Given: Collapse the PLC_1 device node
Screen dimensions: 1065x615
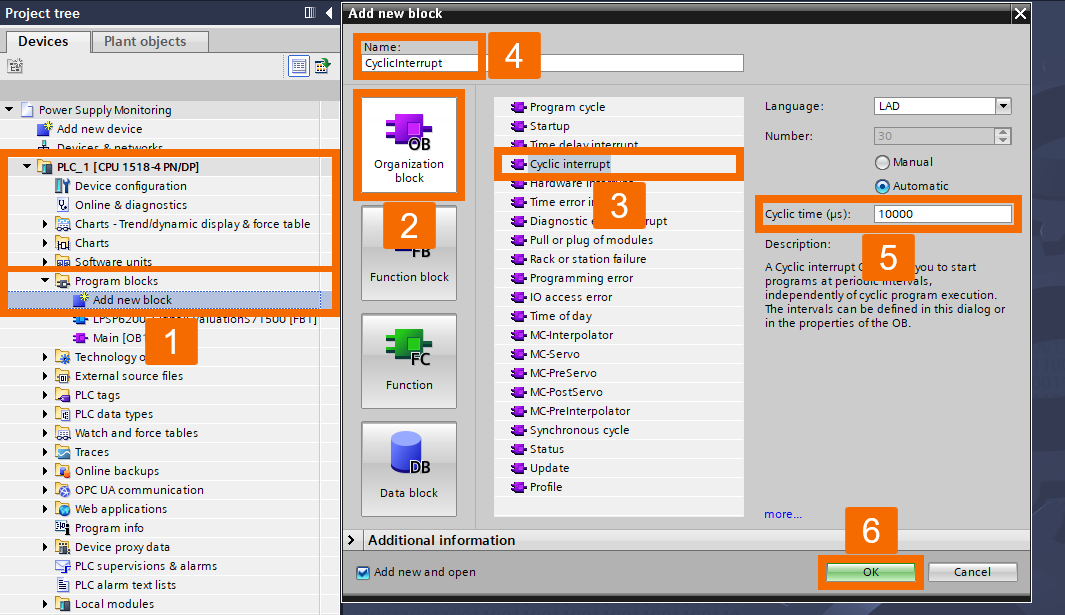Looking at the screenshot, I should pyautogui.click(x=27, y=166).
